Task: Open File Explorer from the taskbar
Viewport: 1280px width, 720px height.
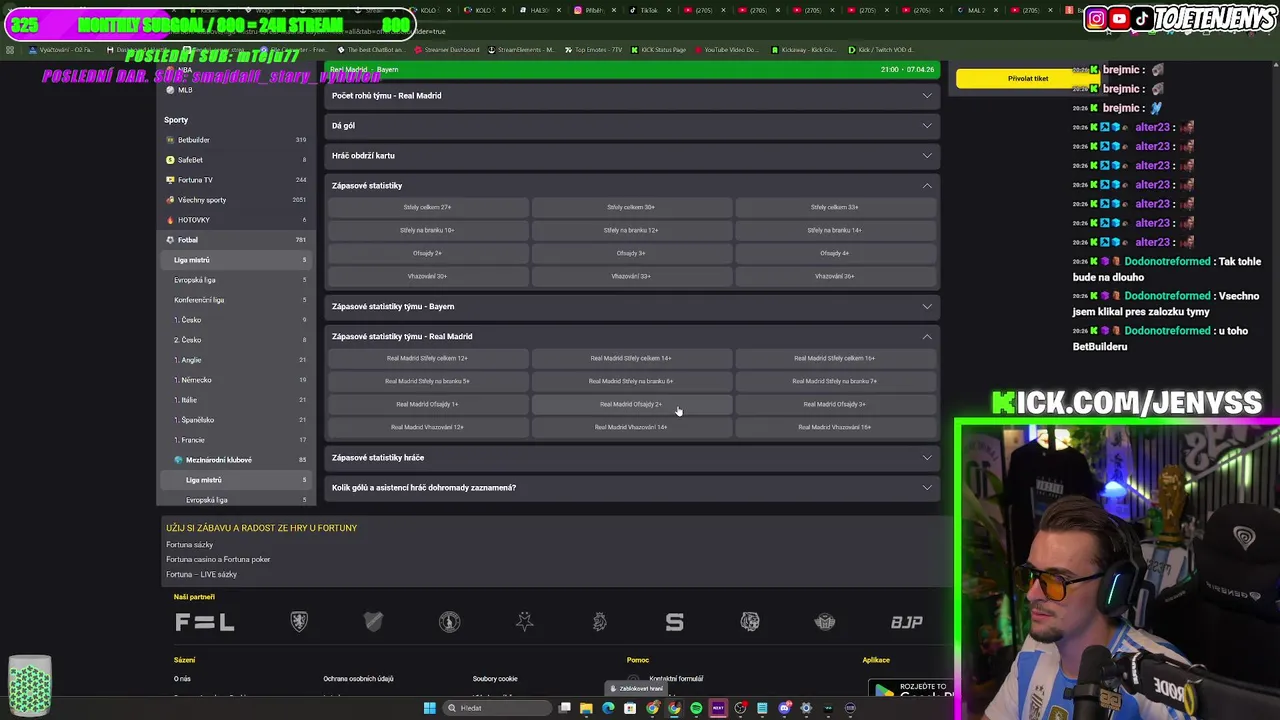Action: click(x=586, y=708)
